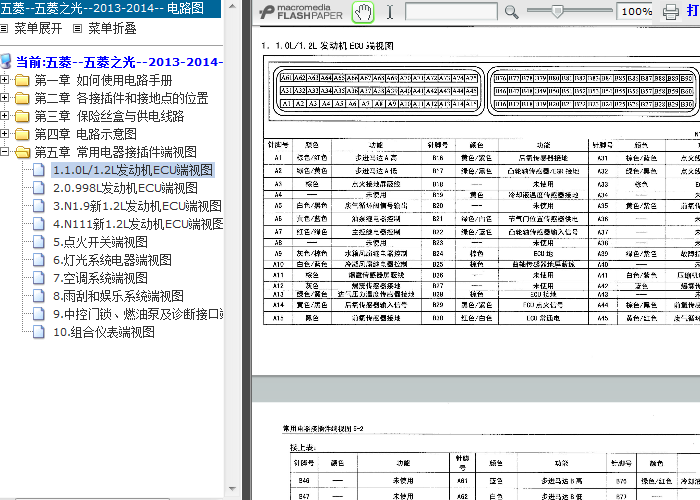Viewport: 700px width, 500px height.
Task: Click 菜单展开 to expand all menus
Action: pyautogui.click(x=38, y=29)
